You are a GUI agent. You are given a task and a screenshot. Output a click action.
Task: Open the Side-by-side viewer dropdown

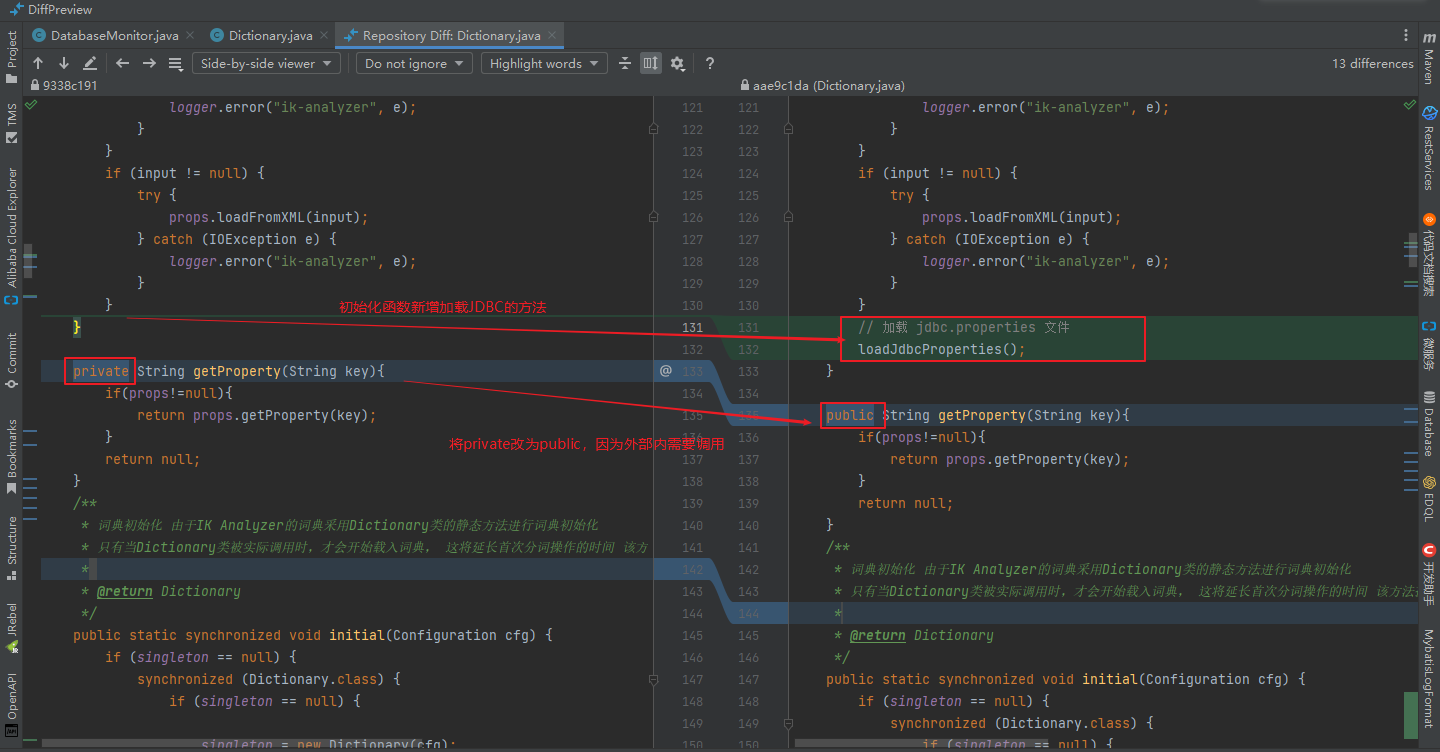[x=266, y=63]
